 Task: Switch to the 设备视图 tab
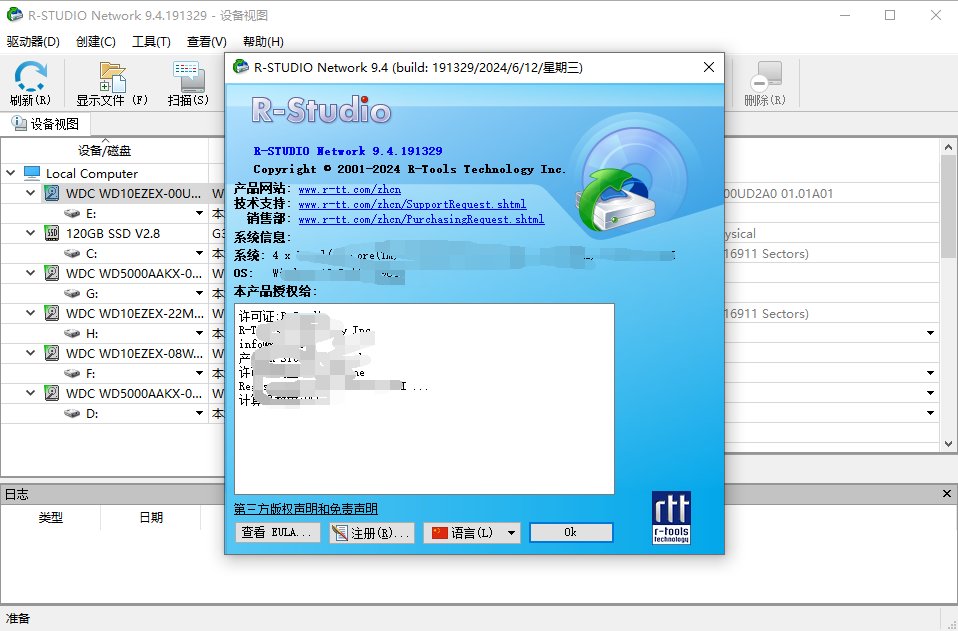coord(46,124)
